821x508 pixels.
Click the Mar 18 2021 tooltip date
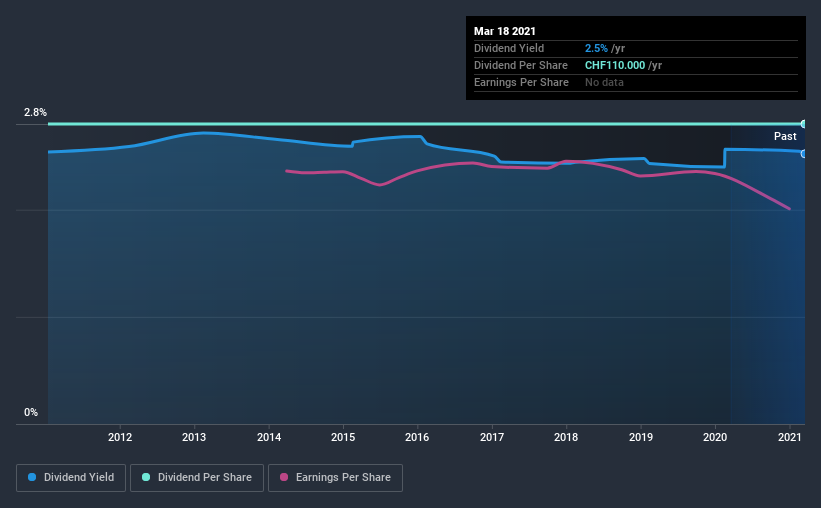[506, 30]
